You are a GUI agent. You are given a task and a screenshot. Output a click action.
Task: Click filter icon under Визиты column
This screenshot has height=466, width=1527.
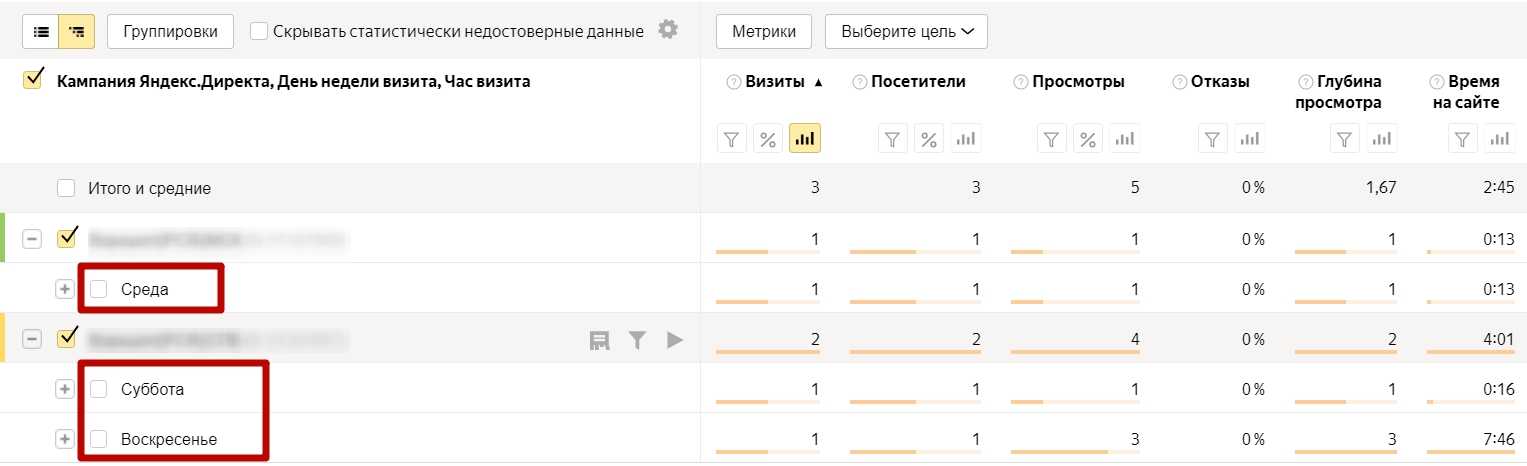click(x=733, y=139)
